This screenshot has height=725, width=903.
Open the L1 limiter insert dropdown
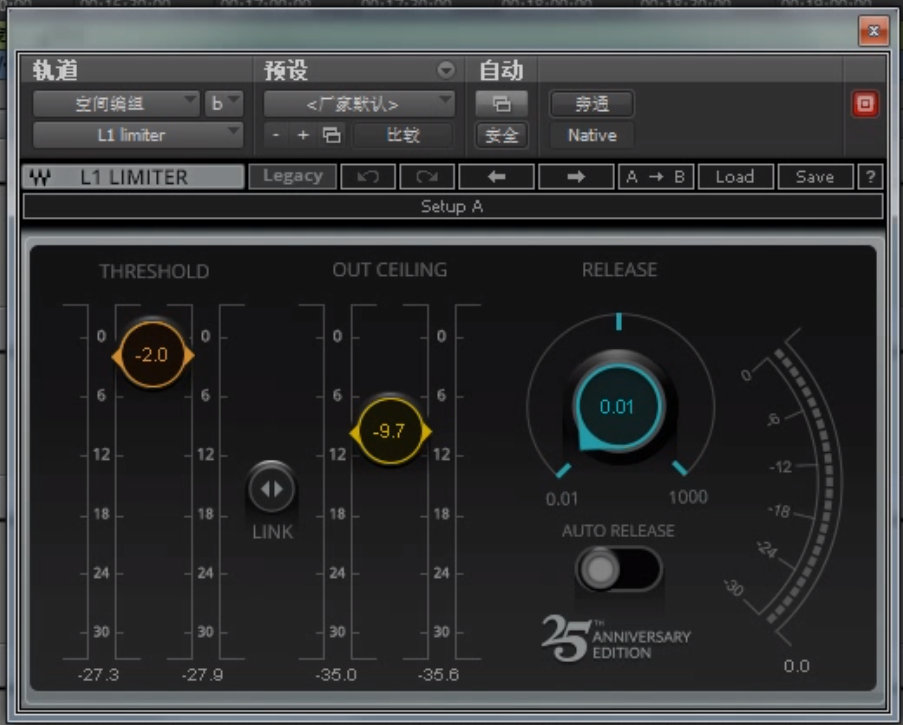pyautogui.click(x=138, y=135)
